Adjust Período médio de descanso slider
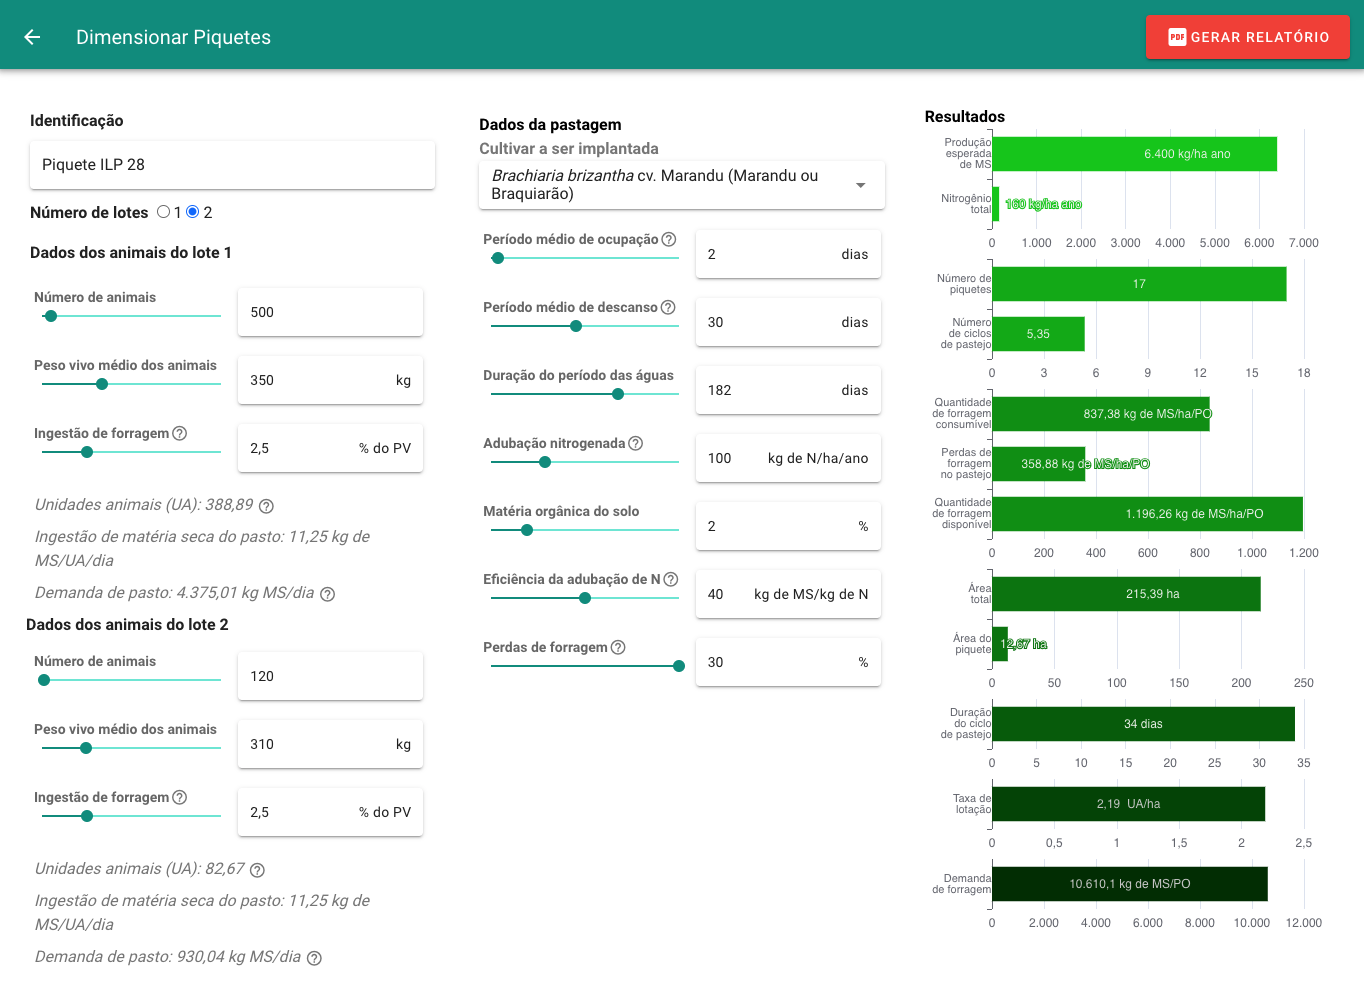This screenshot has height=988, width=1364. (x=585, y=326)
